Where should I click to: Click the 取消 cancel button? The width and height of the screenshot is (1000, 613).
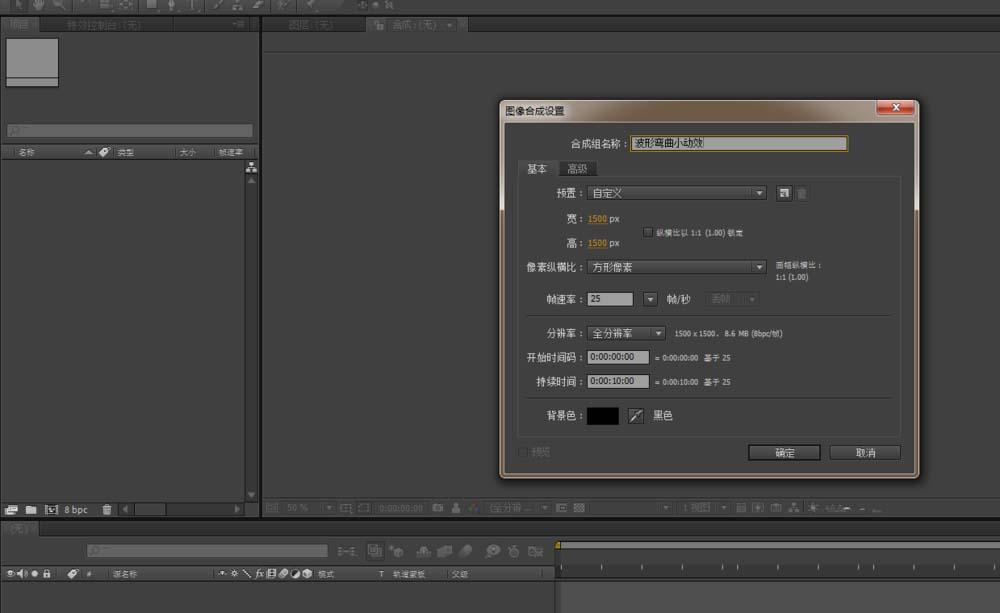865,453
